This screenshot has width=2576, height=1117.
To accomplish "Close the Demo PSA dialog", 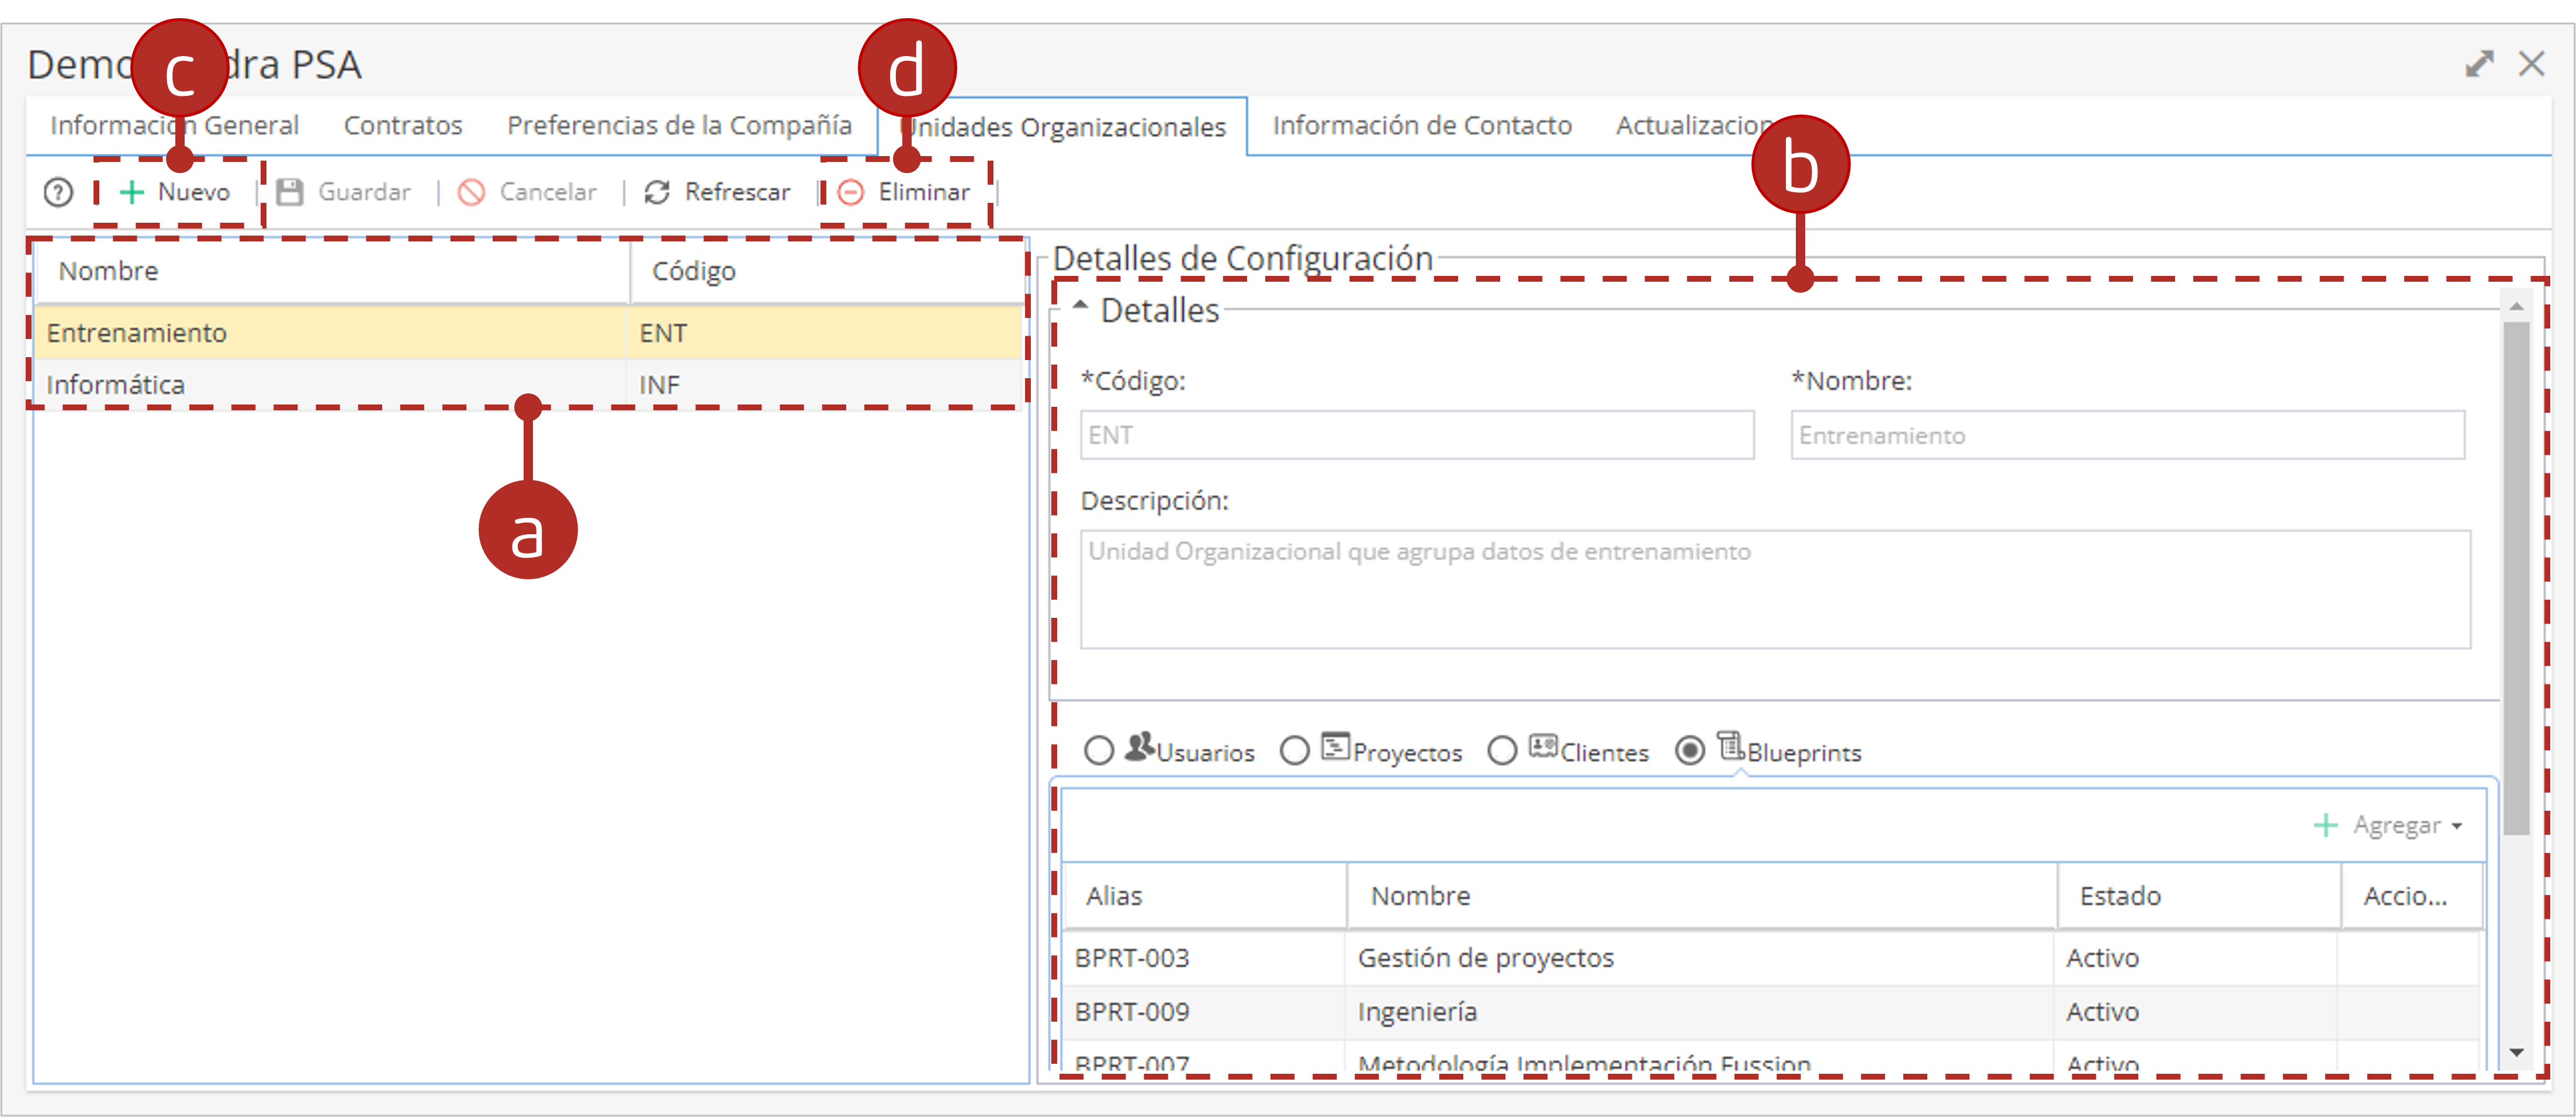I will click(x=2532, y=64).
